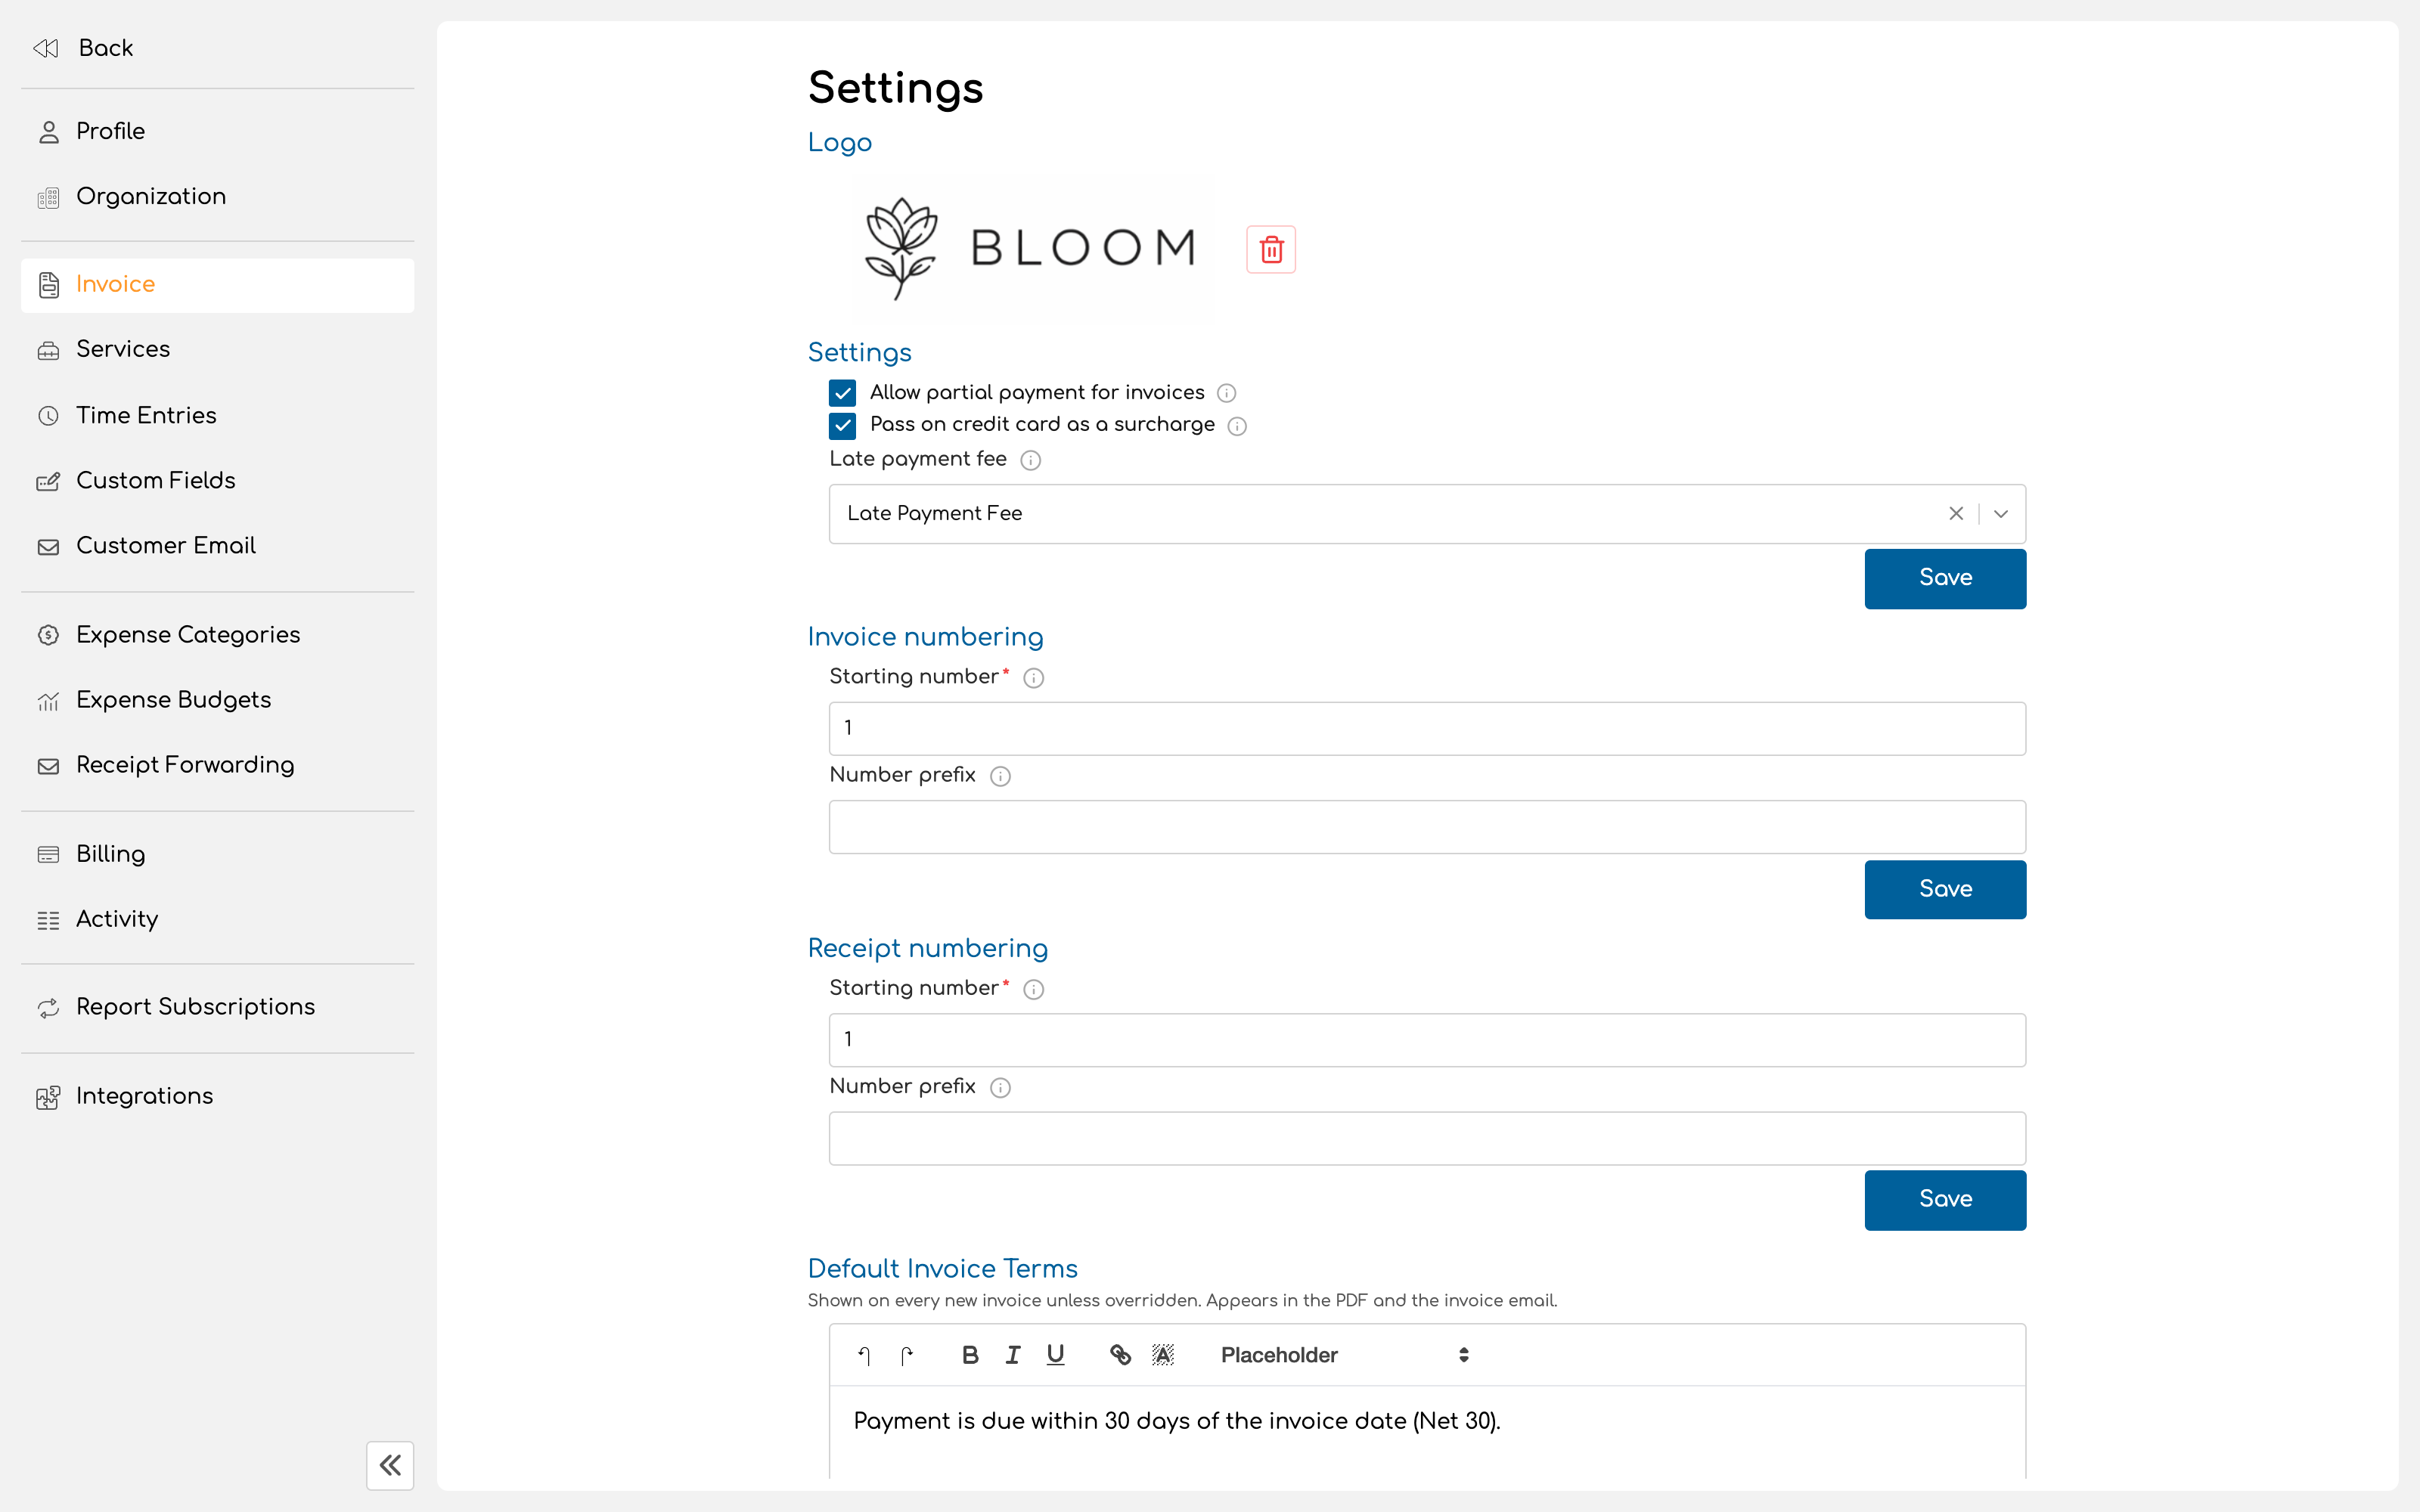Show info for credit card surcharge

1237,426
